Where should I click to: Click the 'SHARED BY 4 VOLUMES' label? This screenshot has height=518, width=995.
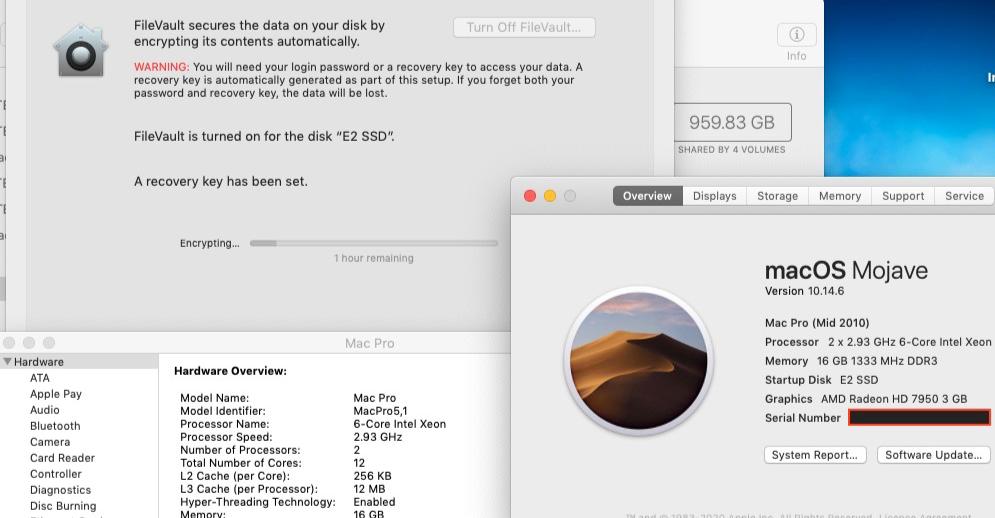(x=732, y=150)
